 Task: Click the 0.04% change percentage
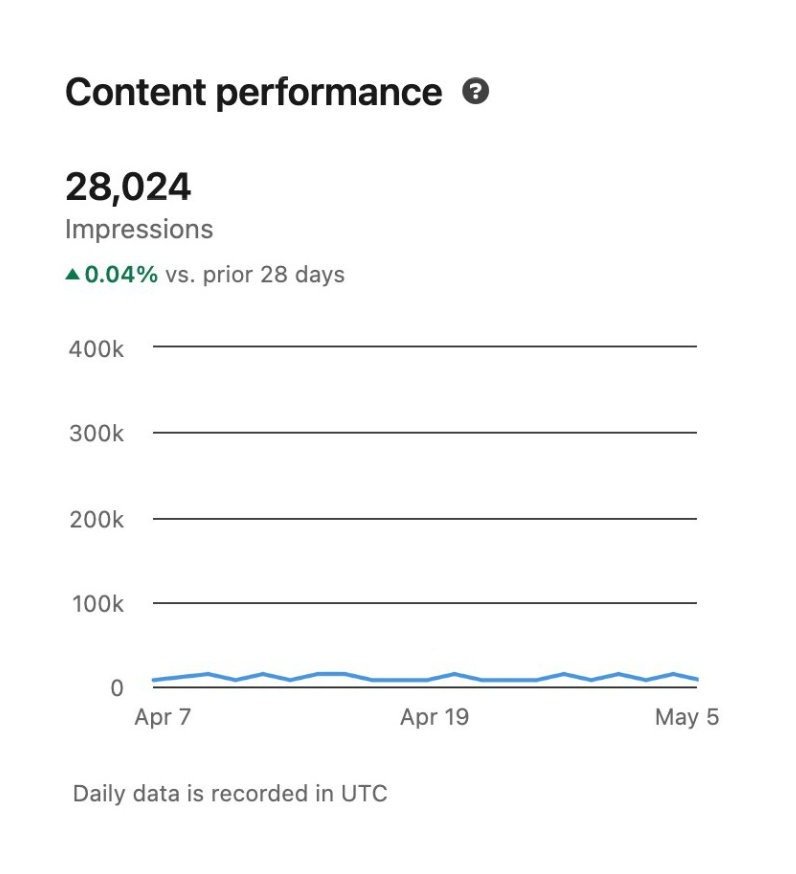121,275
